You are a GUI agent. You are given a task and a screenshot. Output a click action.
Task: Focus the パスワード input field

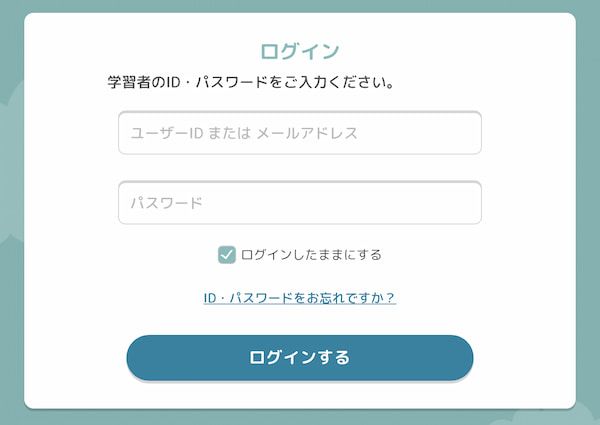(x=300, y=202)
